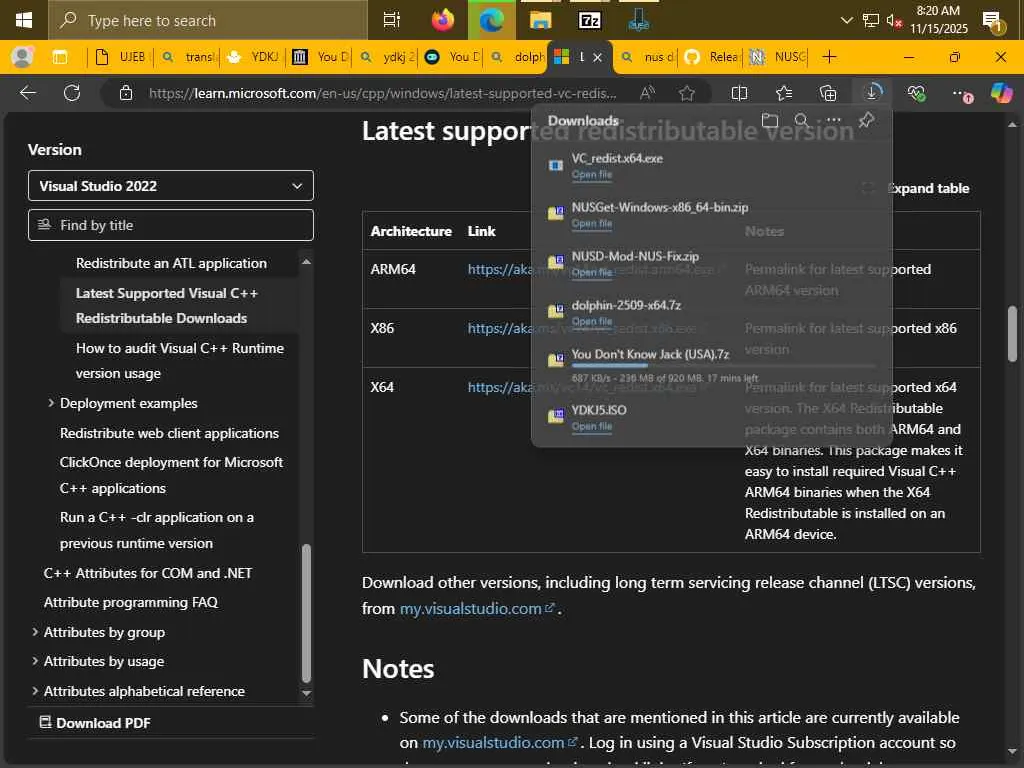Open the notification center icon
Viewport: 1024px width, 768px height.
(993, 21)
